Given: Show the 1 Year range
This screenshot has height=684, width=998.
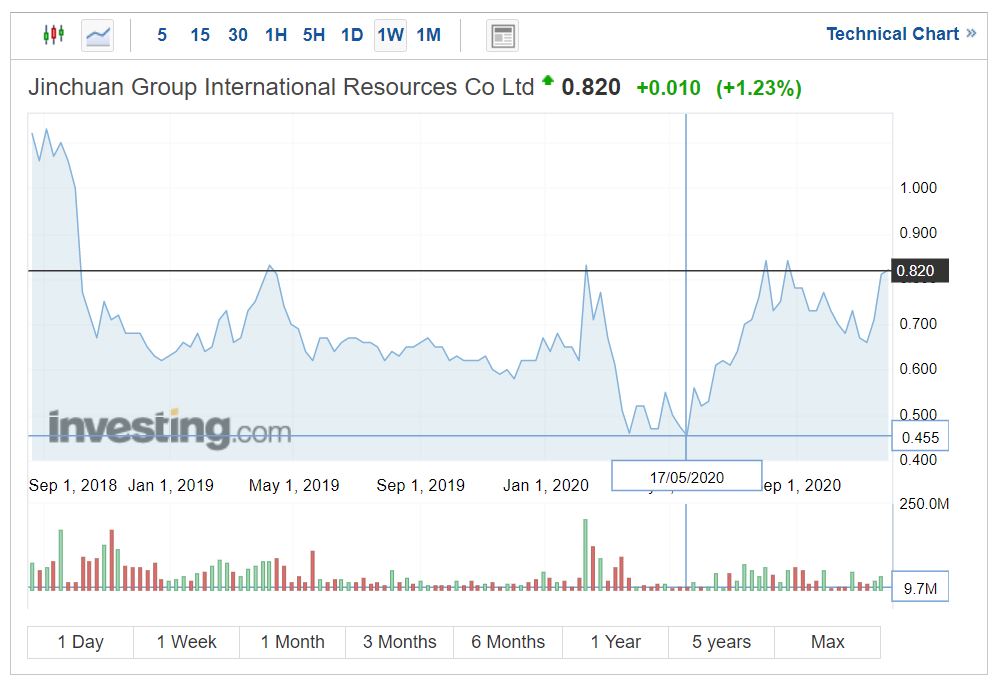Looking at the screenshot, I should [x=615, y=642].
